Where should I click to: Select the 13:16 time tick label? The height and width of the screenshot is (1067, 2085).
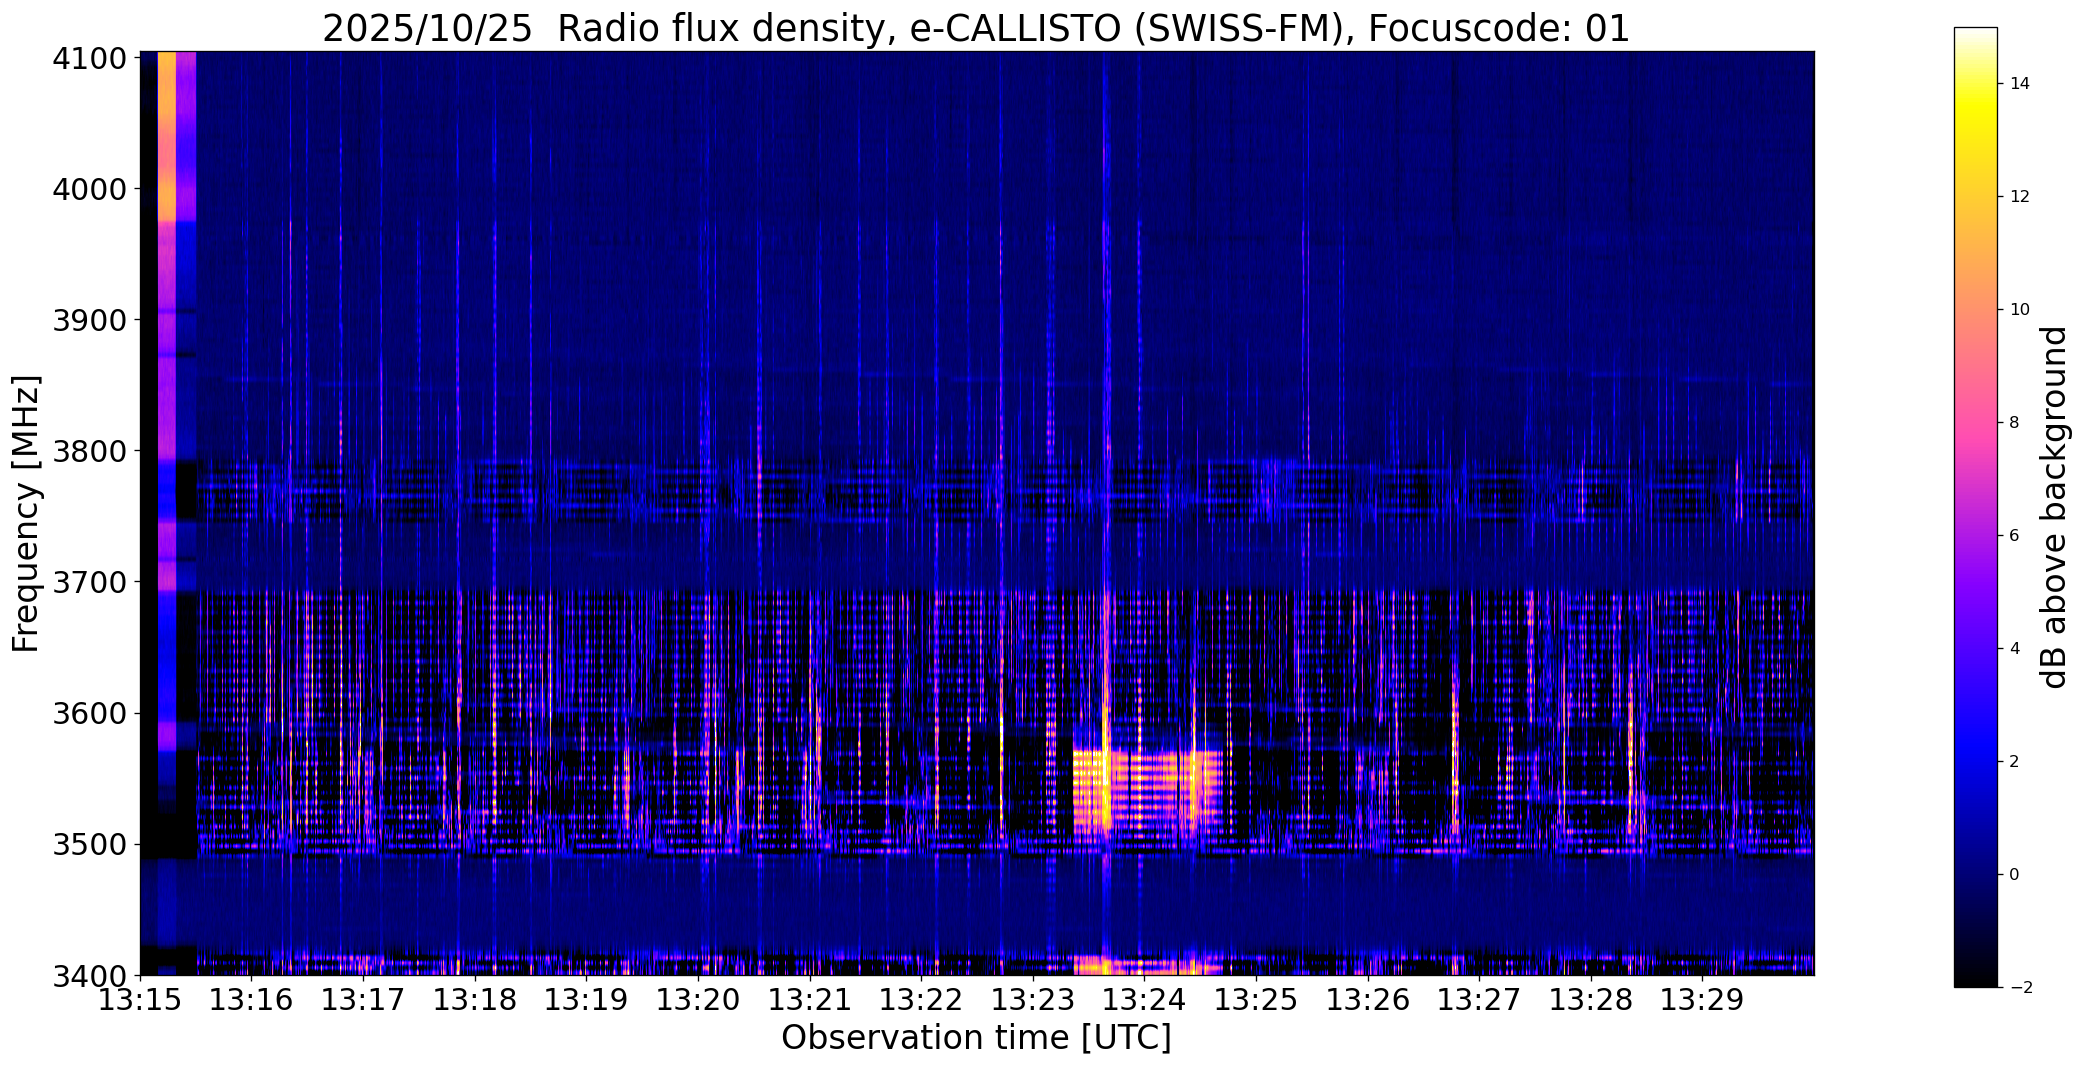tap(251, 1000)
